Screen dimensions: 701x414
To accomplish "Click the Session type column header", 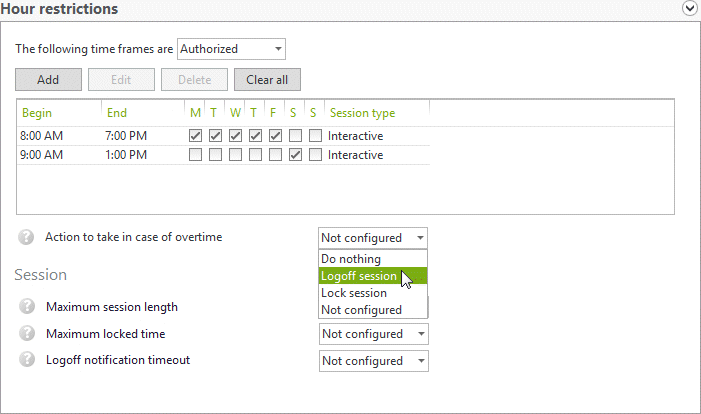I will [x=362, y=113].
